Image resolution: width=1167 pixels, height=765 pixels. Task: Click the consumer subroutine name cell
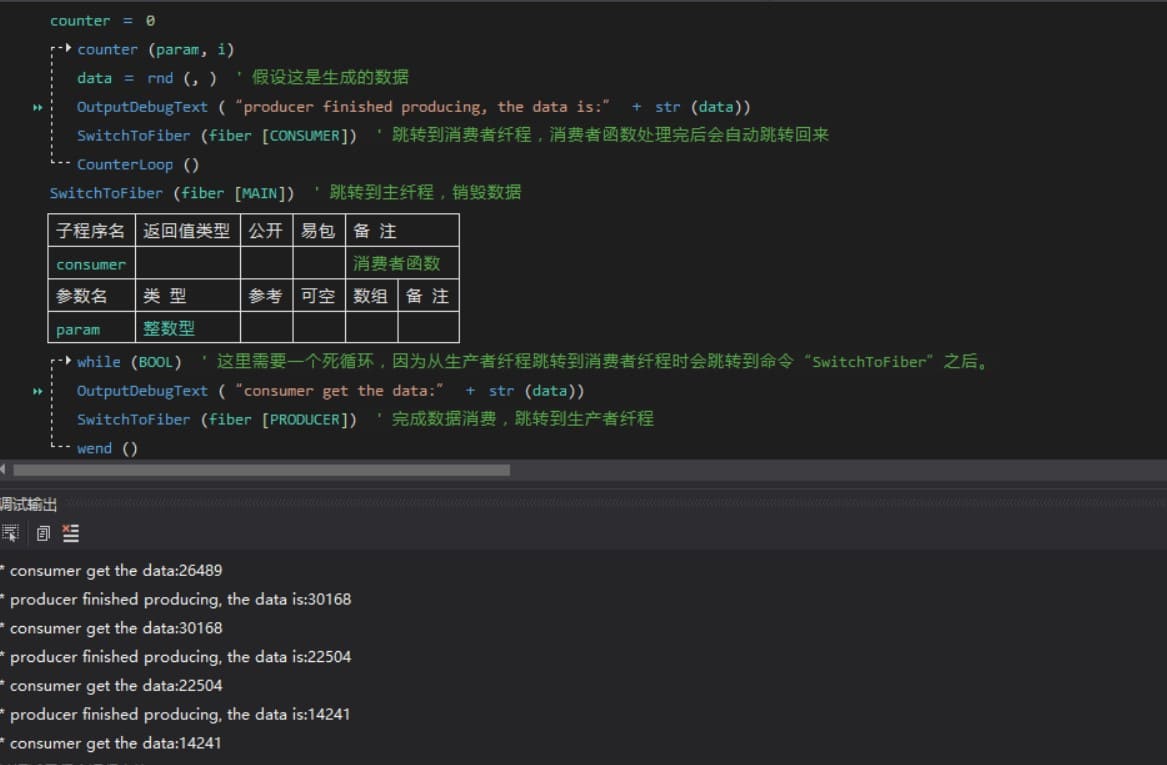(91, 264)
